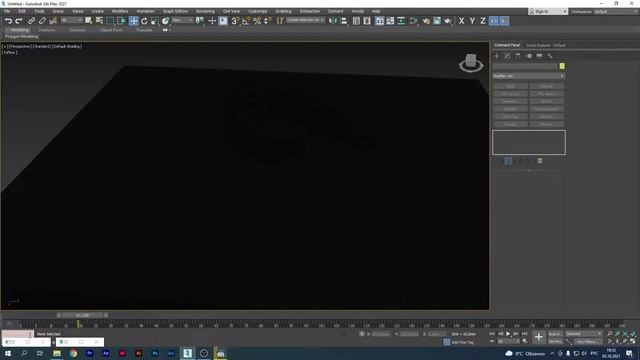Open the Rendering menu

click(x=205, y=11)
